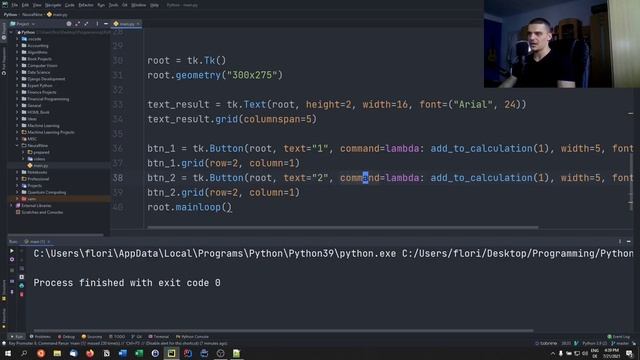The width and height of the screenshot is (640, 360).
Task: Open the Refactor menu
Action: coord(86,5)
